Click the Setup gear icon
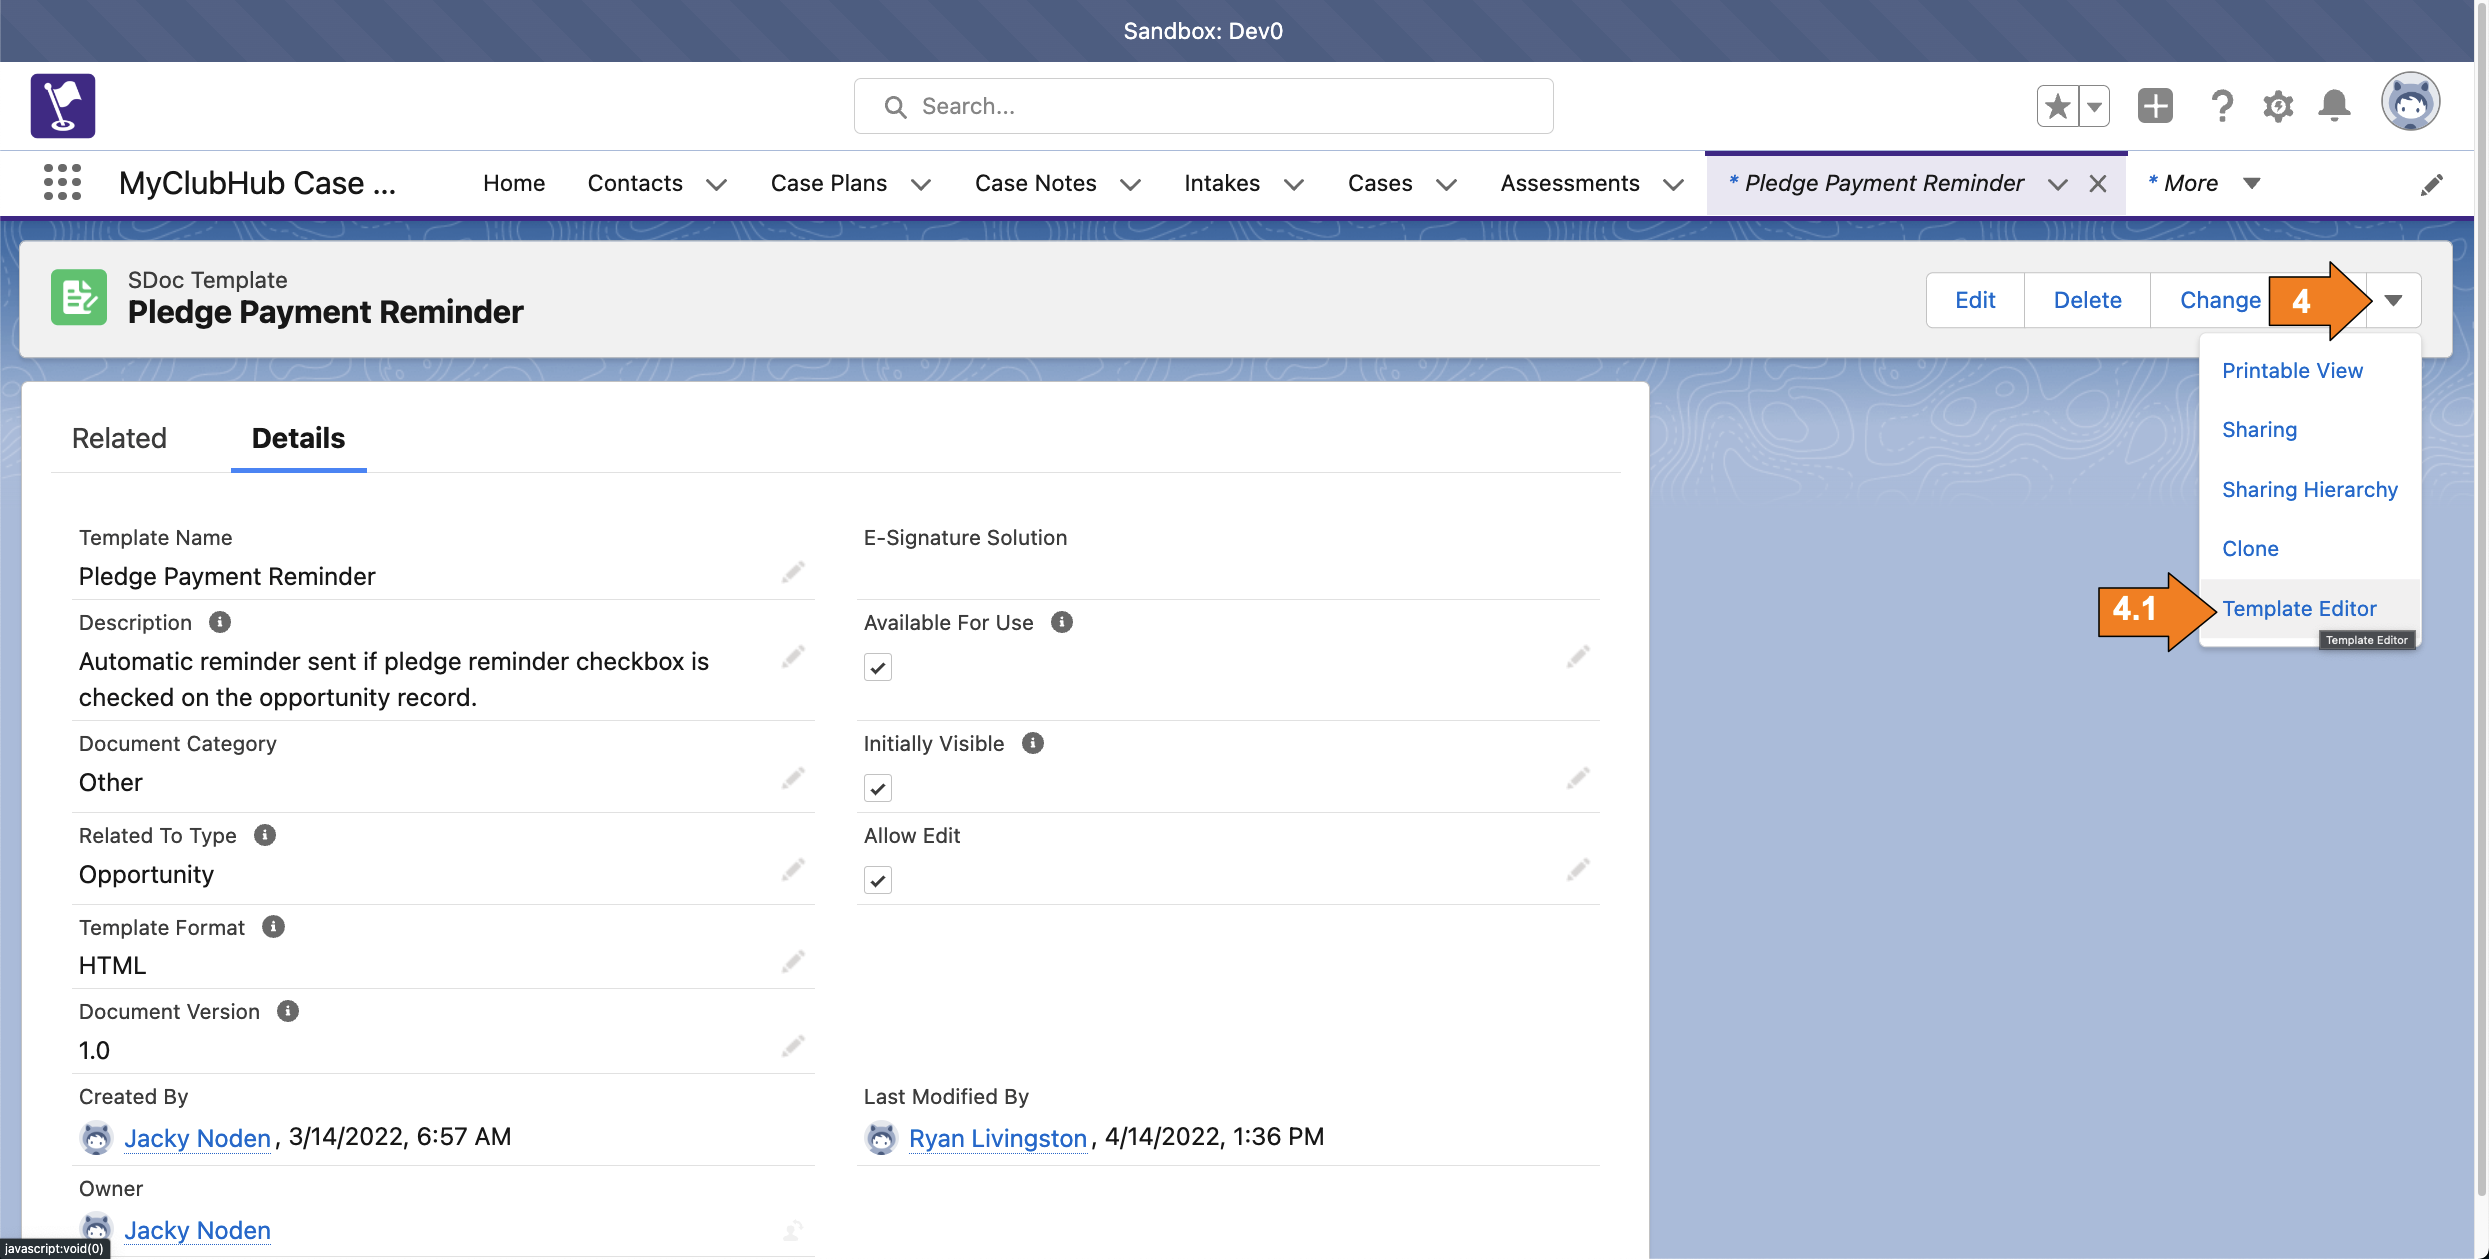Viewport: 2489px width, 1259px height. 2277,105
